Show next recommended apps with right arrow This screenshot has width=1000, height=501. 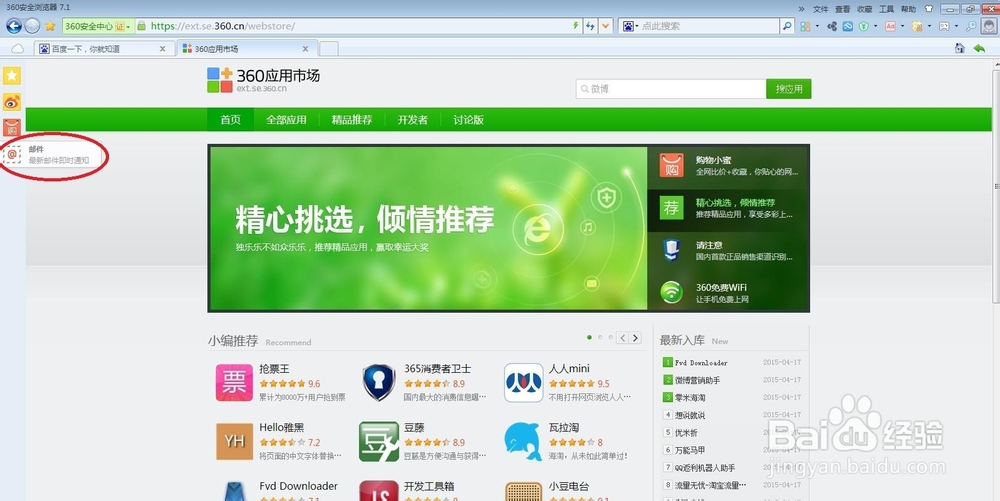(x=635, y=338)
